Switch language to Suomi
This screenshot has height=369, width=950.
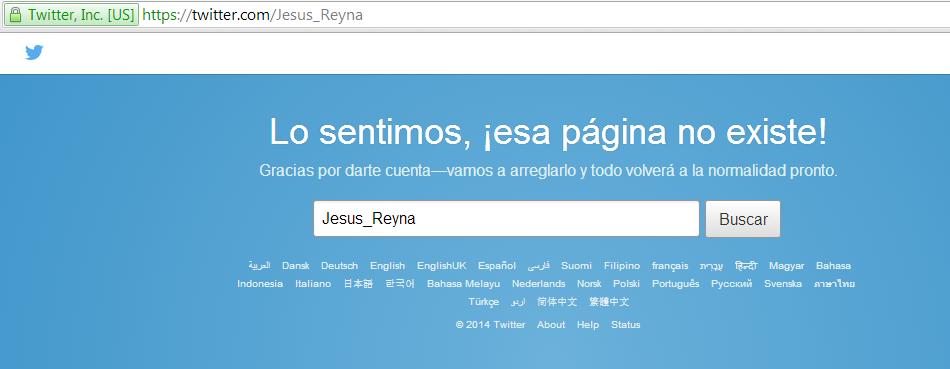pyautogui.click(x=576, y=265)
